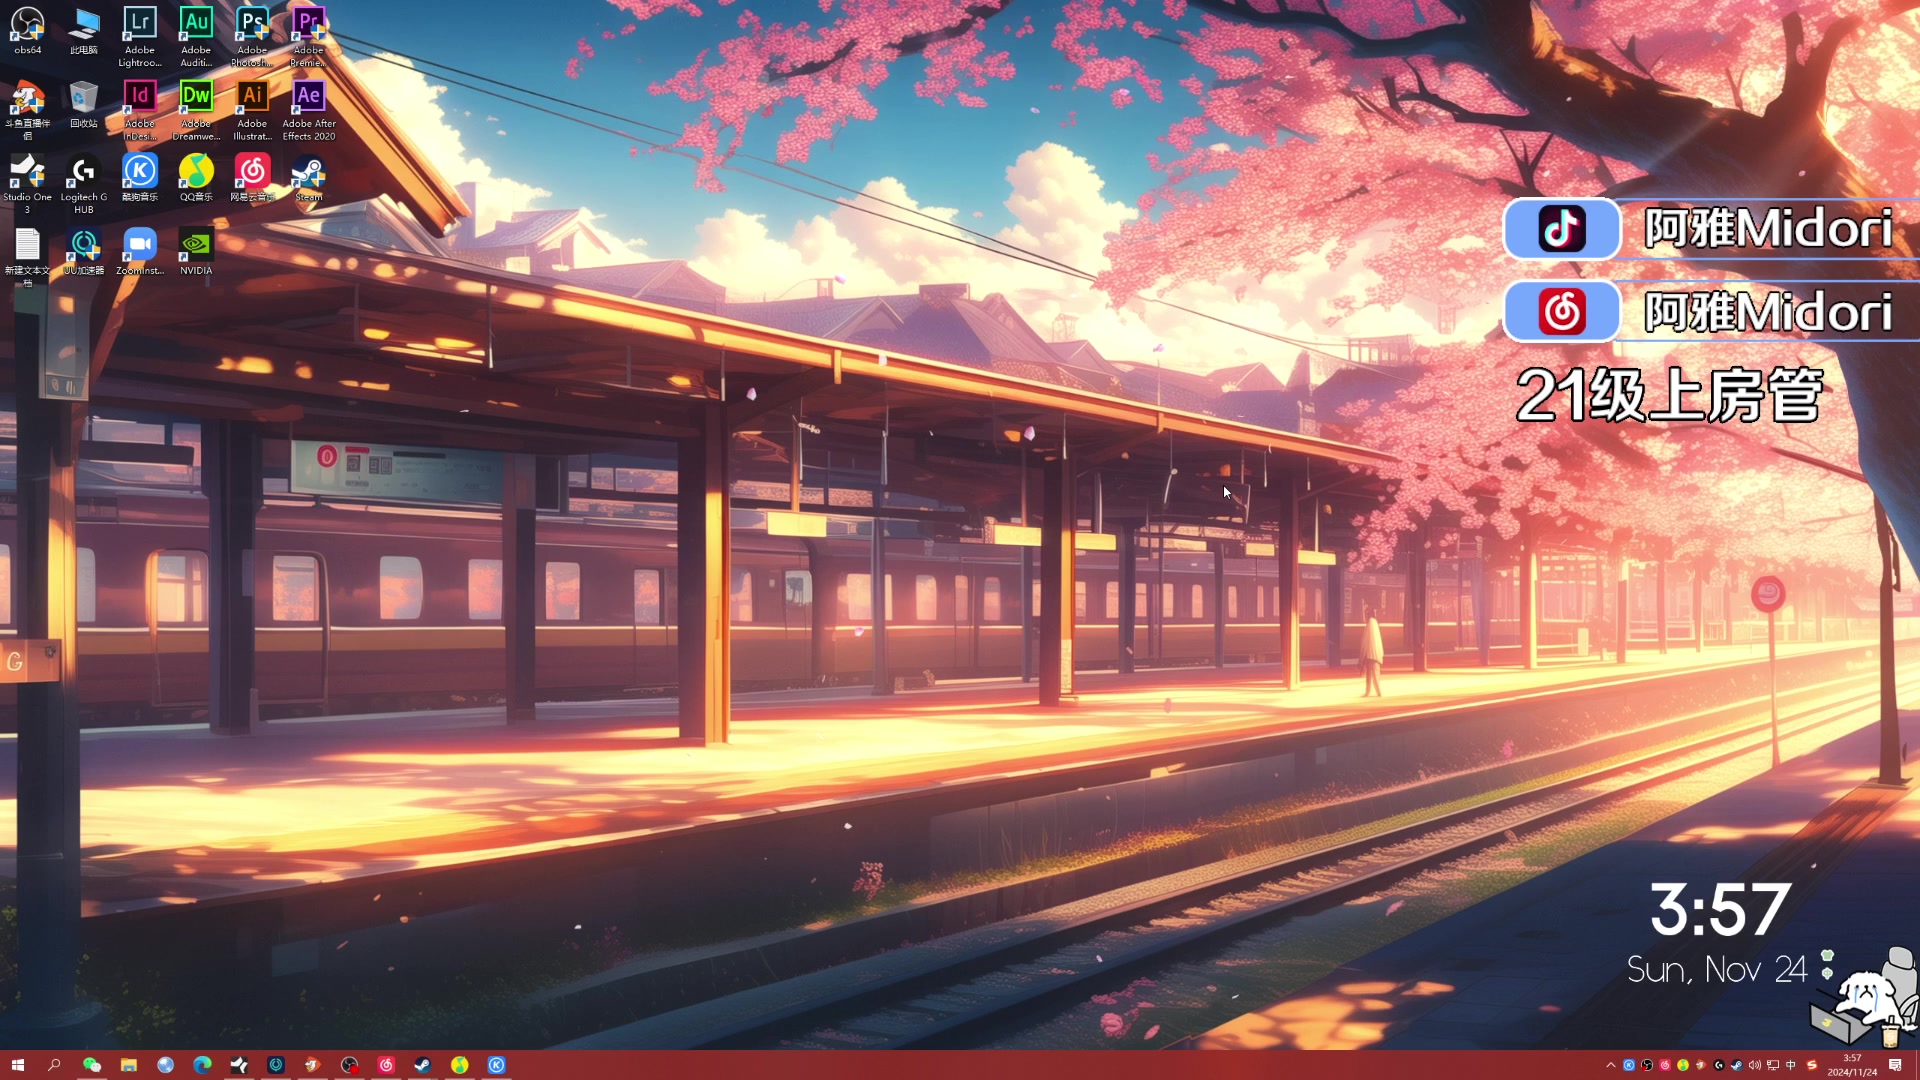The image size is (1920, 1080).
Task: Click the QQ音乐 system tray icon
Action: pos(1683,1065)
